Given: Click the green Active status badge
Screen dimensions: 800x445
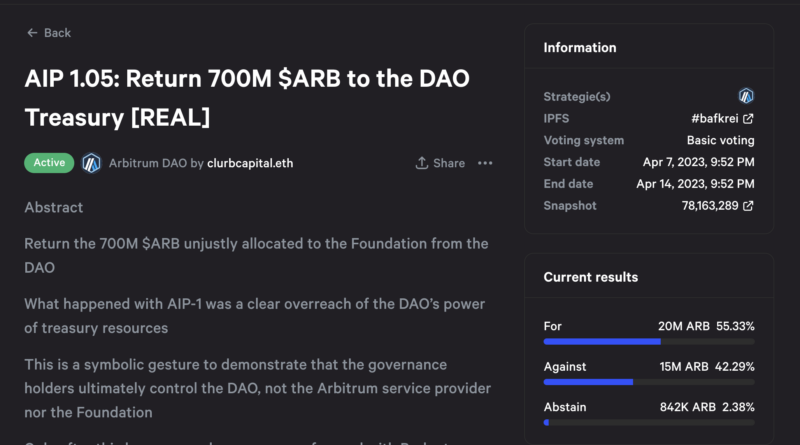Looking at the screenshot, I should pos(49,162).
